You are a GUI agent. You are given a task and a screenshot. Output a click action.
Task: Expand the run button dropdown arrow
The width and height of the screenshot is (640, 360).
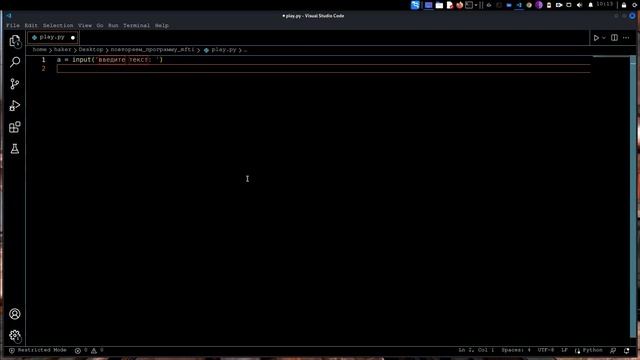click(604, 38)
